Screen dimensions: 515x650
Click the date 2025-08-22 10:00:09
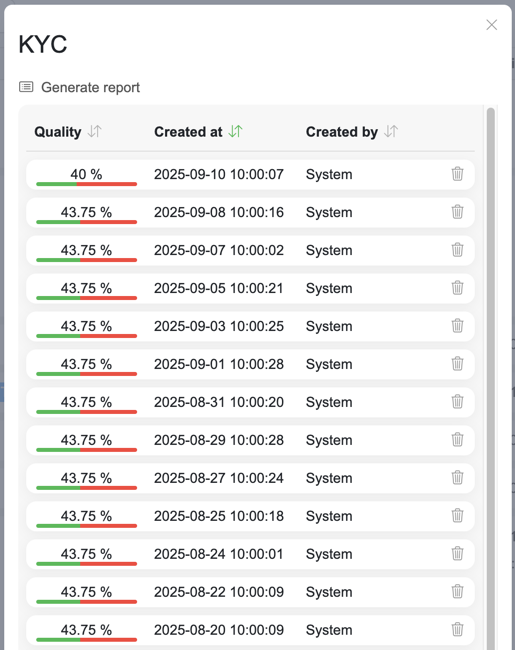coord(219,592)
